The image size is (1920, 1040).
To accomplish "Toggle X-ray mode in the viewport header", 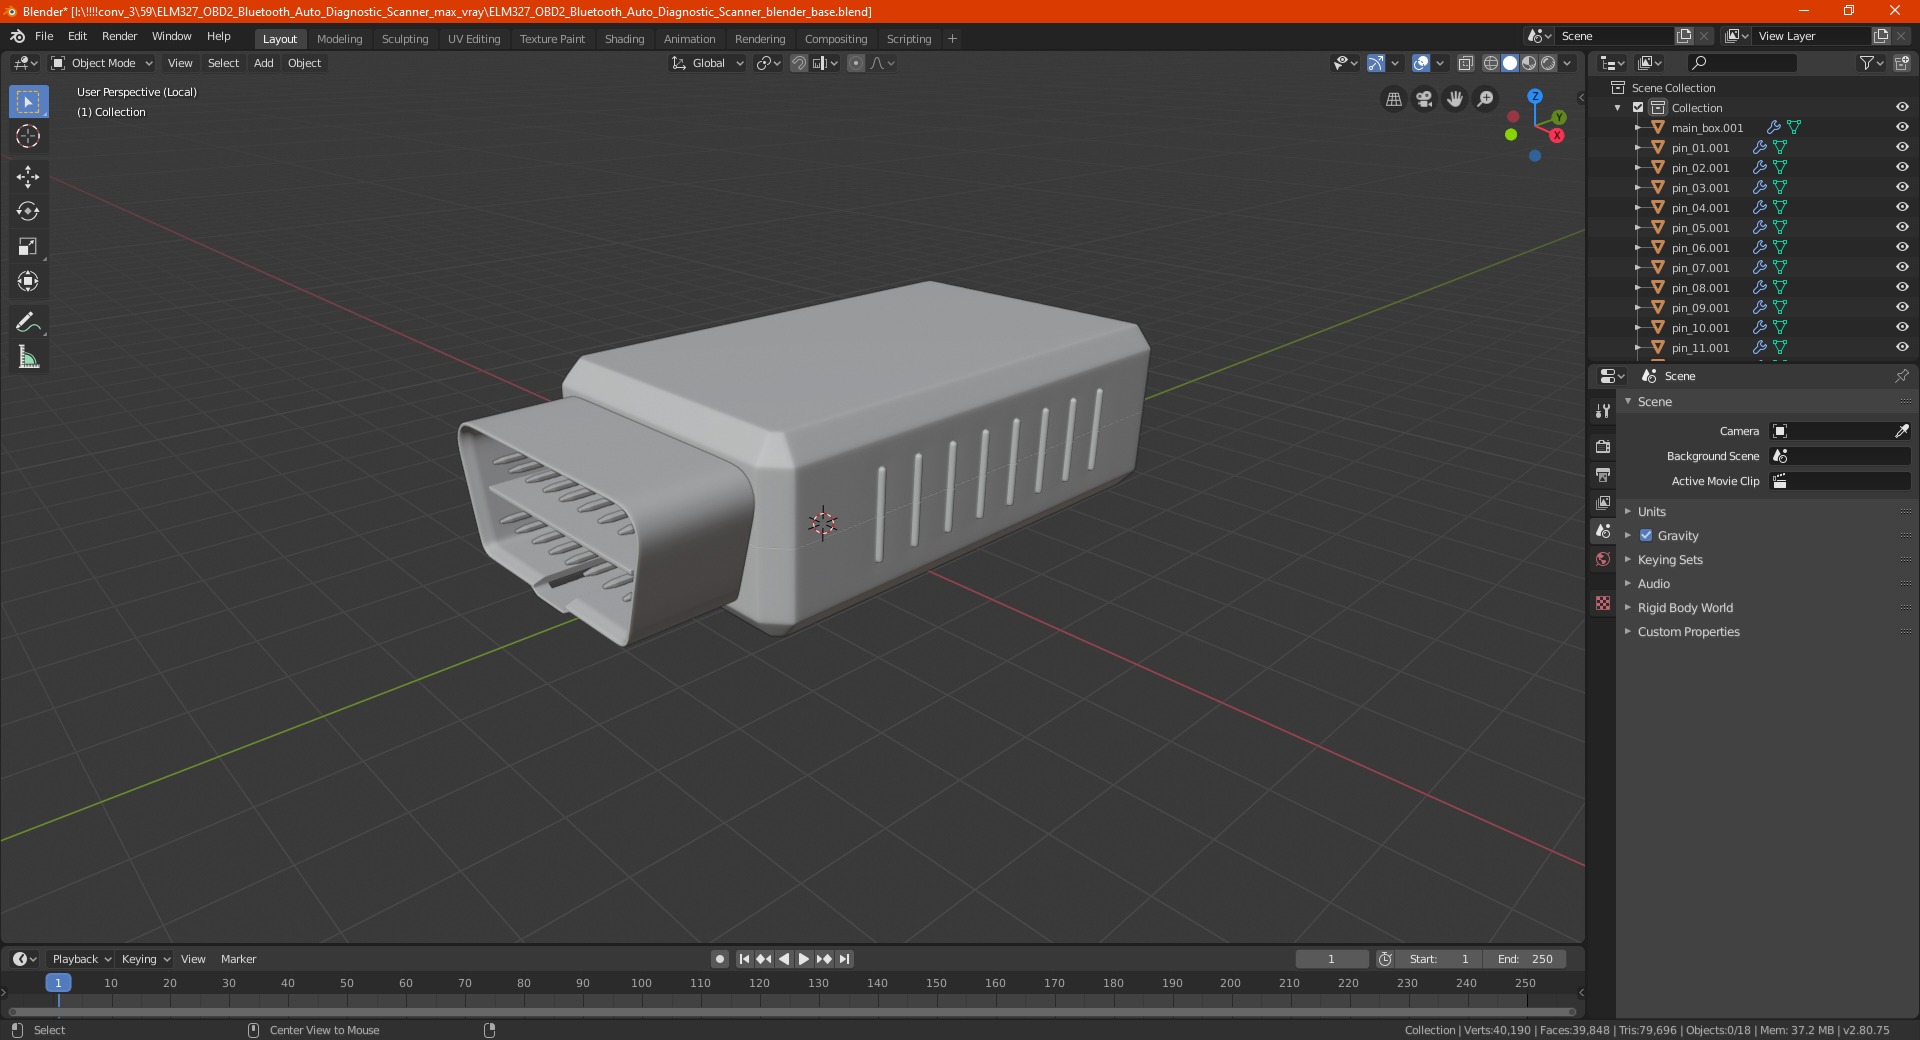I will click(x=1466, y=63).
